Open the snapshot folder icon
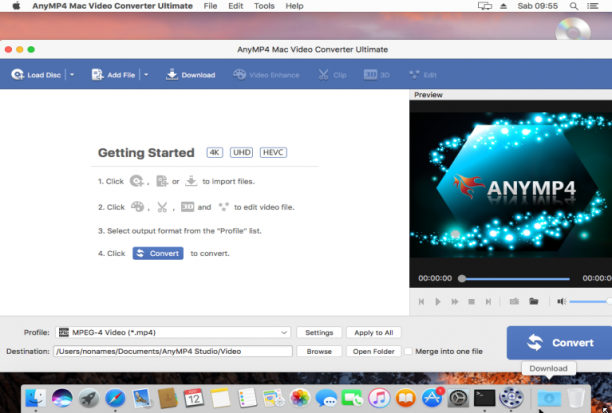This screenshot has height=413, width=612. [x=534, y=301]
